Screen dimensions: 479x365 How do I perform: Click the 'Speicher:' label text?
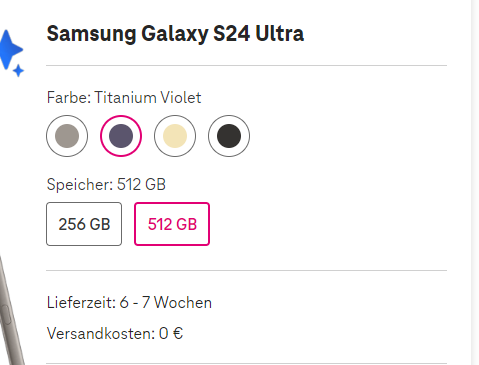pyautogui.click(x=80, y=185)
